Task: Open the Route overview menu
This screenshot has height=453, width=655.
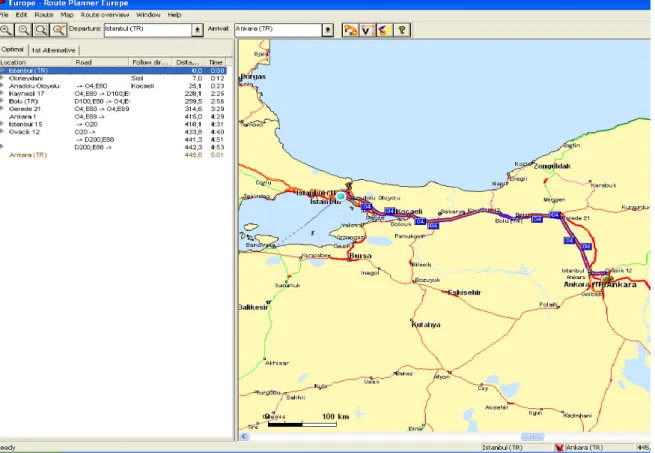Action: point(105,15)
